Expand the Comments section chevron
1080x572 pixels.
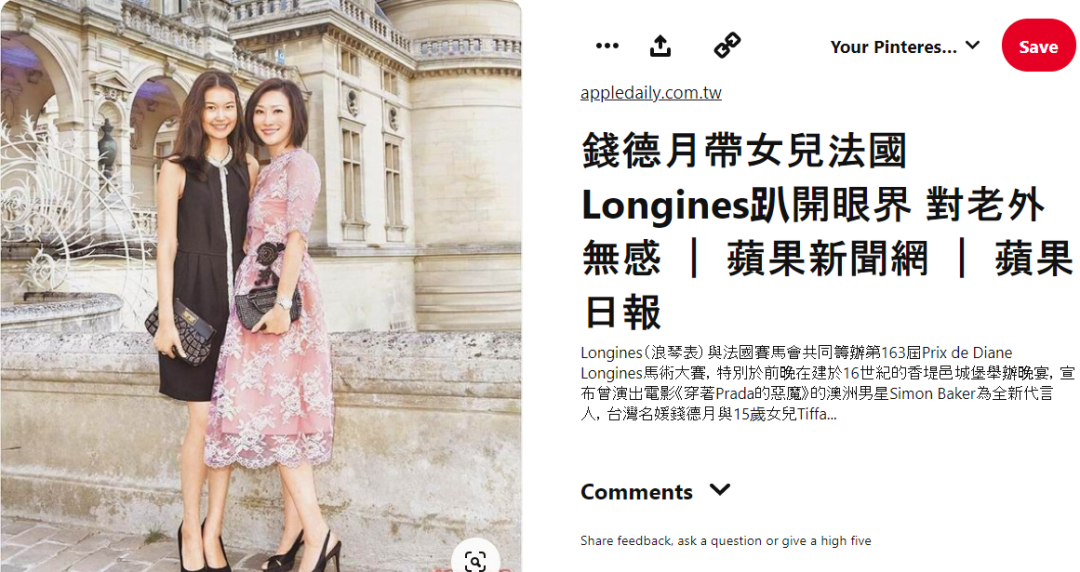[720, 490]
